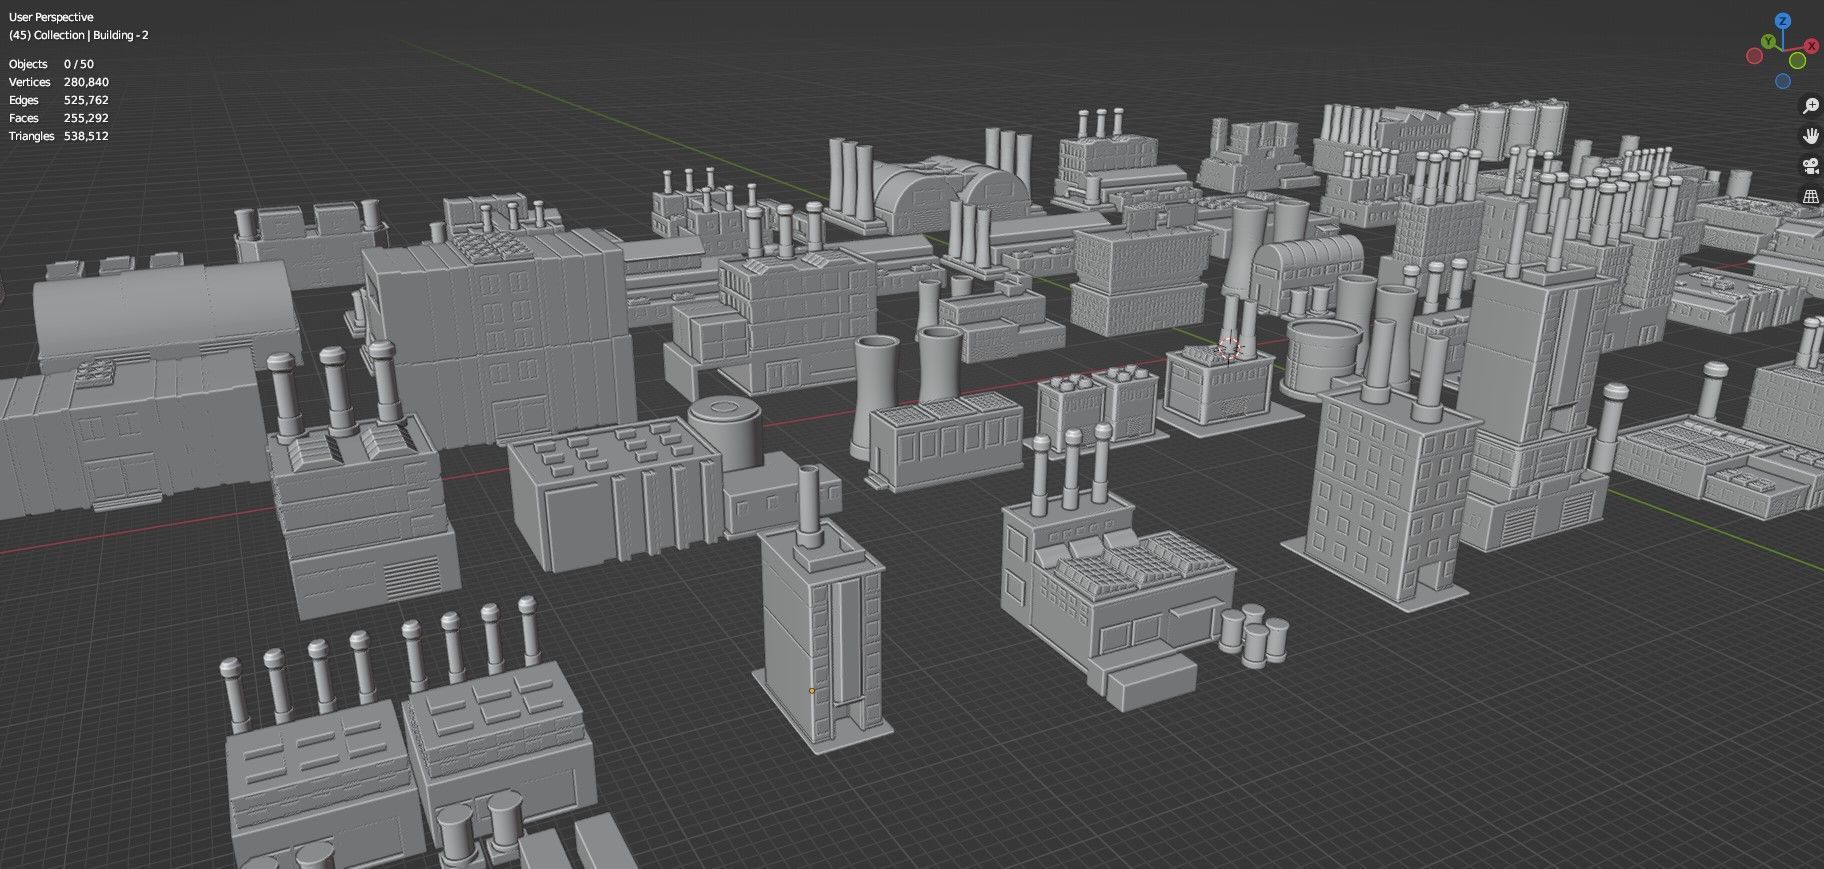The height and width of the screenshot is (869, 1824).
Task: Click the blue Z axis on navigation gizmo
Action: click(x=1783, y=20)
